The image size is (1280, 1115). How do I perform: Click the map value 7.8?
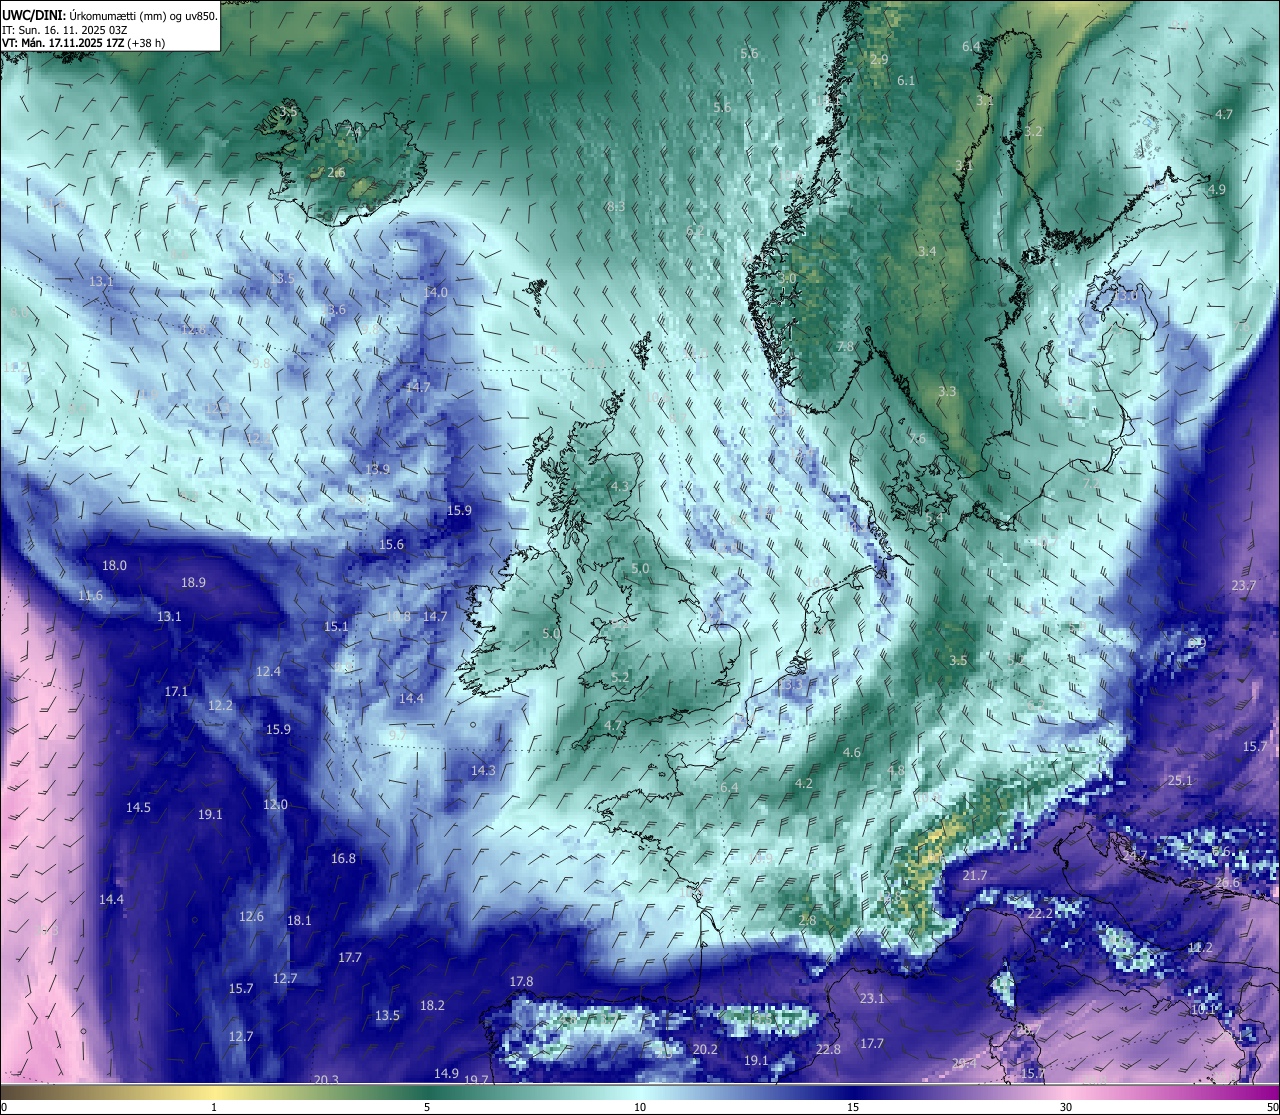845,346
